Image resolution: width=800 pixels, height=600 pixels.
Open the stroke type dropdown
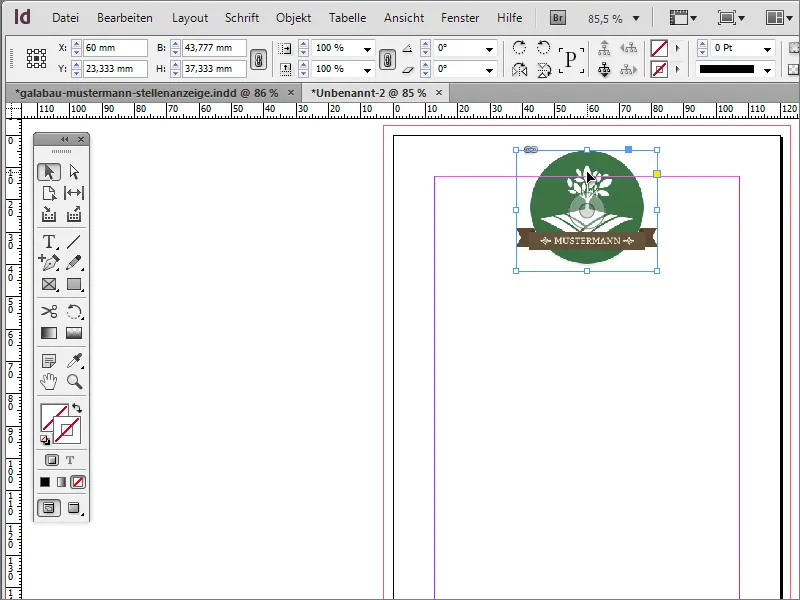(767, 70)
